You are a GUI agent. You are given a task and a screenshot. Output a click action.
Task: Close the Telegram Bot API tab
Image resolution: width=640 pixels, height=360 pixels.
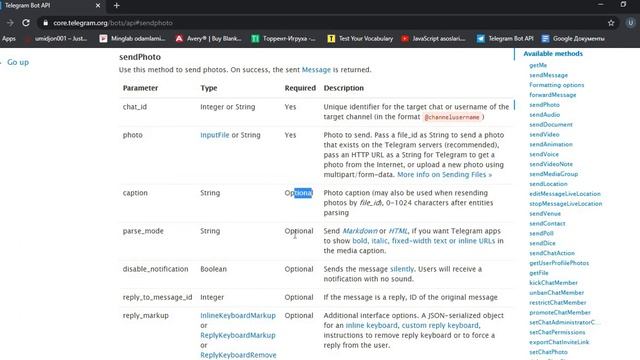coord(98,5)
